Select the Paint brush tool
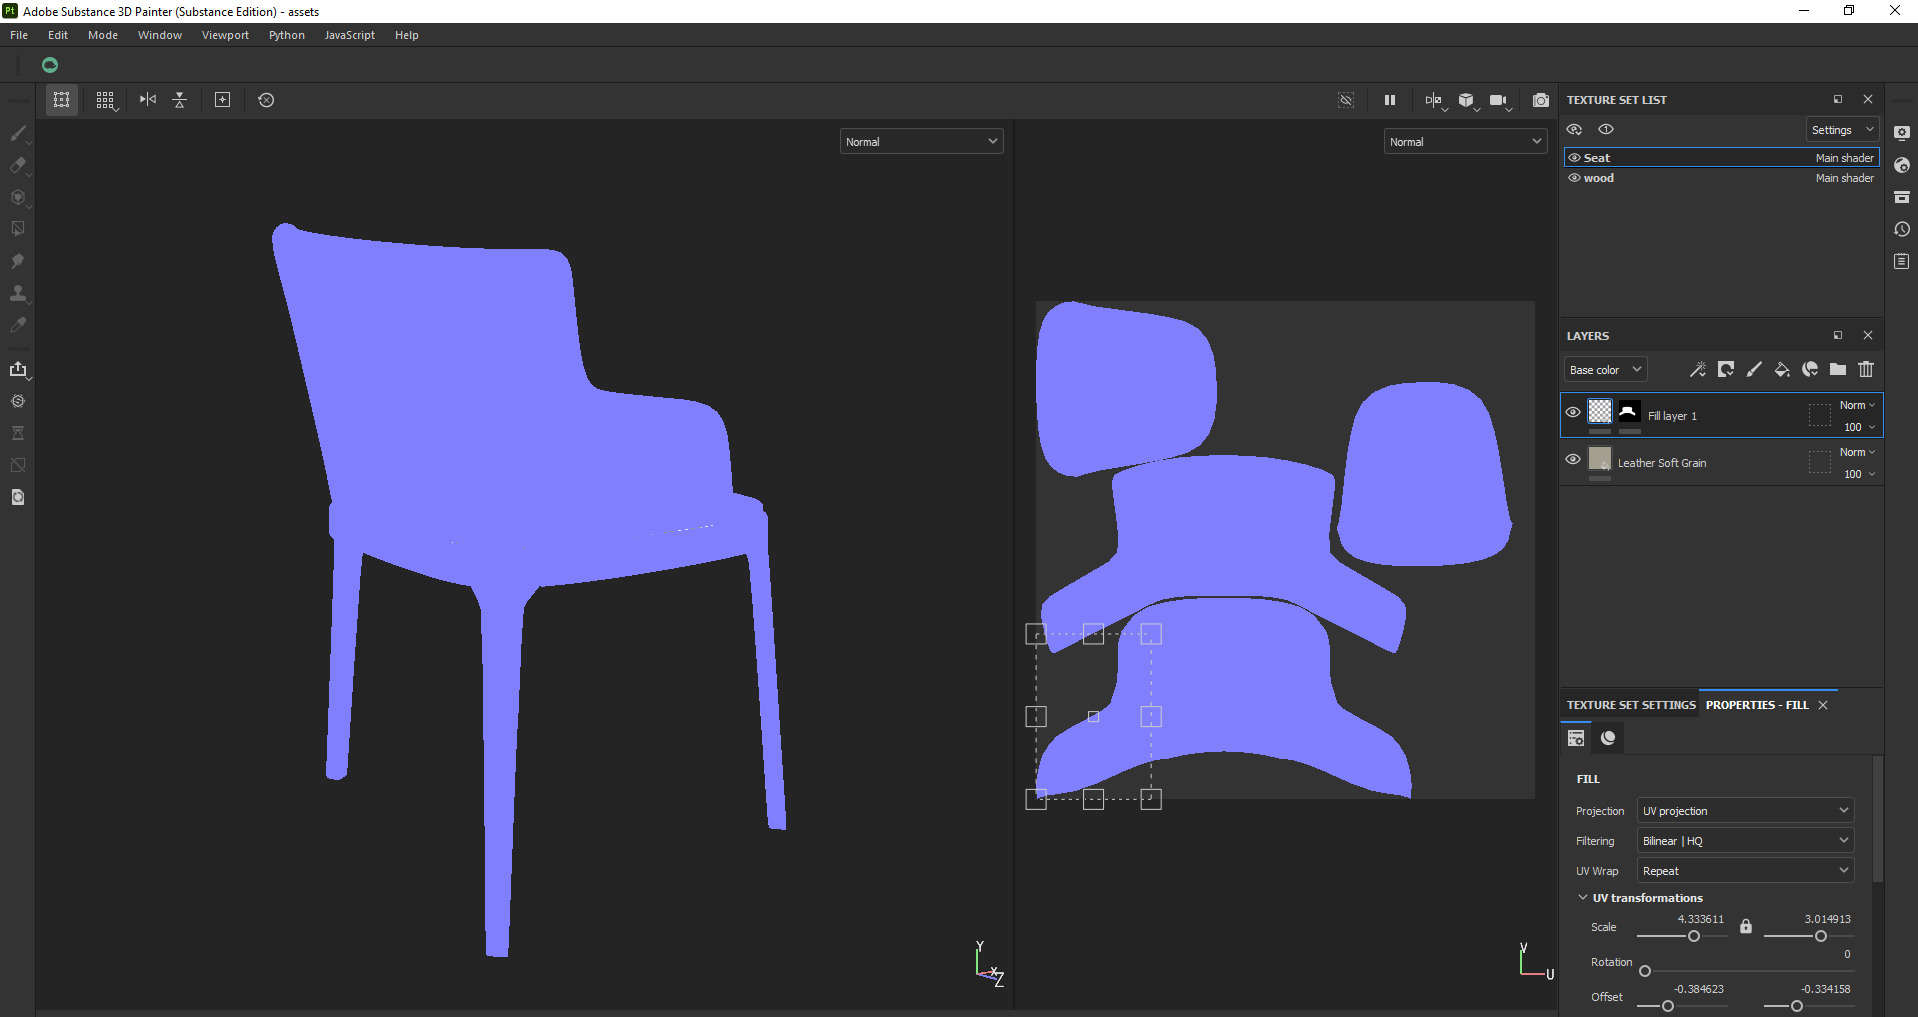 (x=18, y=133)
